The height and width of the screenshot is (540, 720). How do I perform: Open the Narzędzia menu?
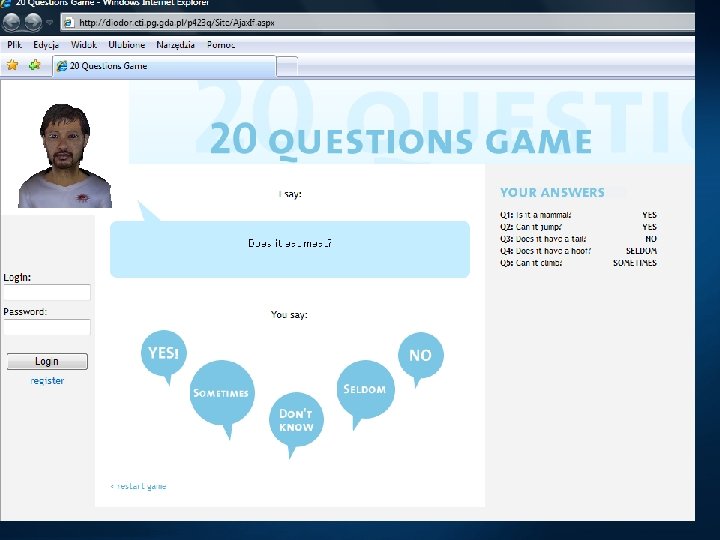175,45
